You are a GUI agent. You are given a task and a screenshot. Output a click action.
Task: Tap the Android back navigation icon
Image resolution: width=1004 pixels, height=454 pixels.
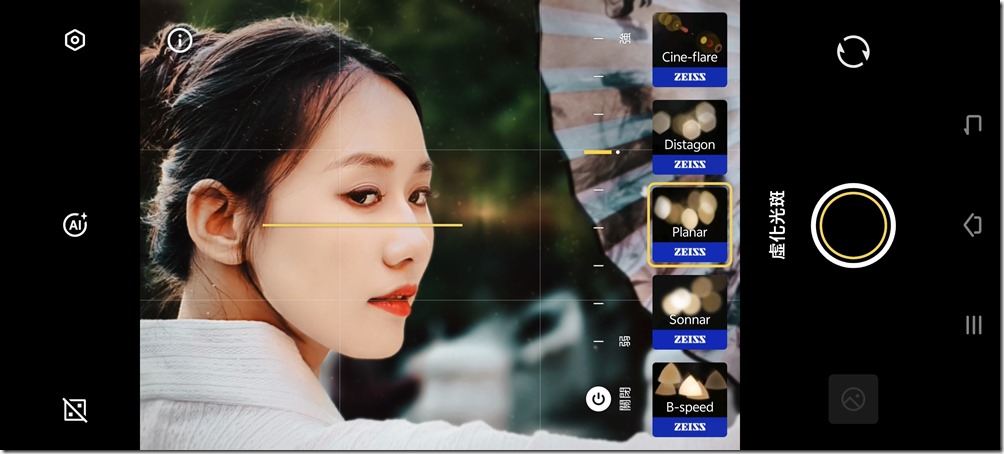coord(973,124)
